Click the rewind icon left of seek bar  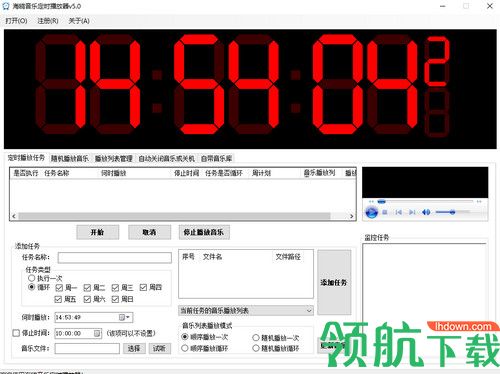(371, 202)
